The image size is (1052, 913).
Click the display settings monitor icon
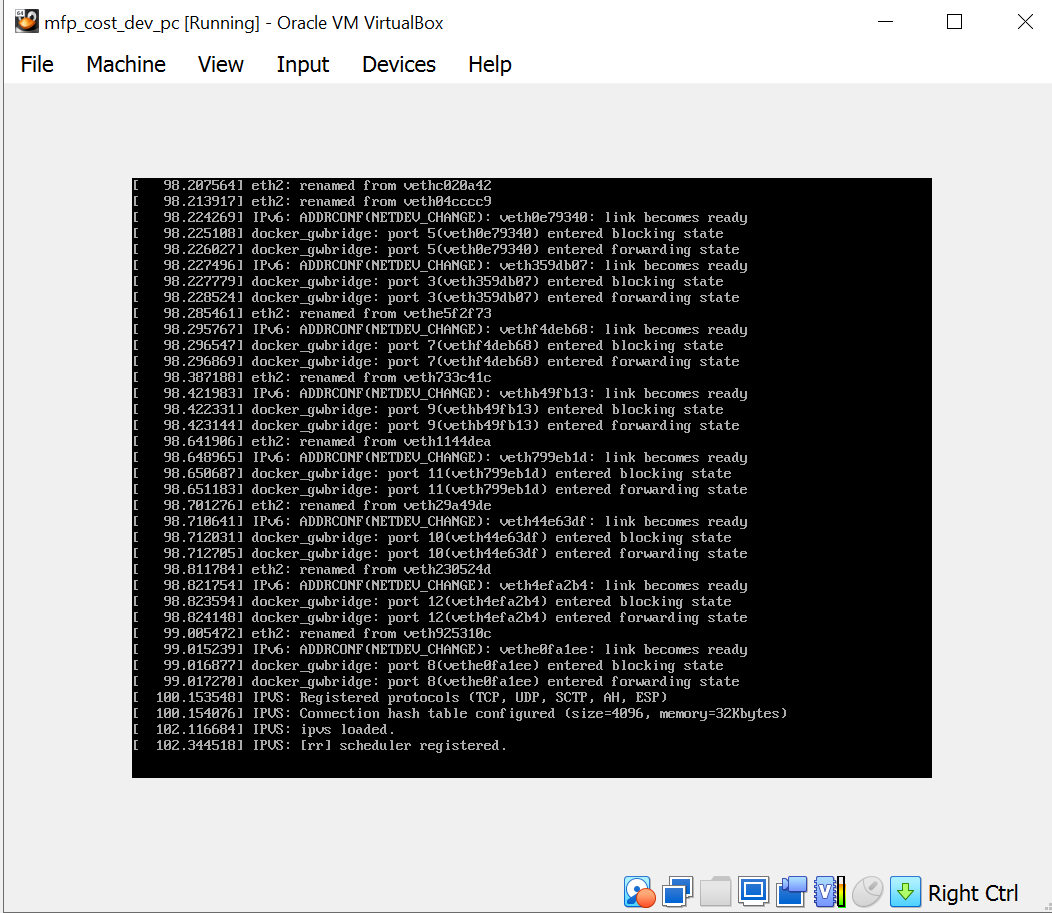coord(753,892)
